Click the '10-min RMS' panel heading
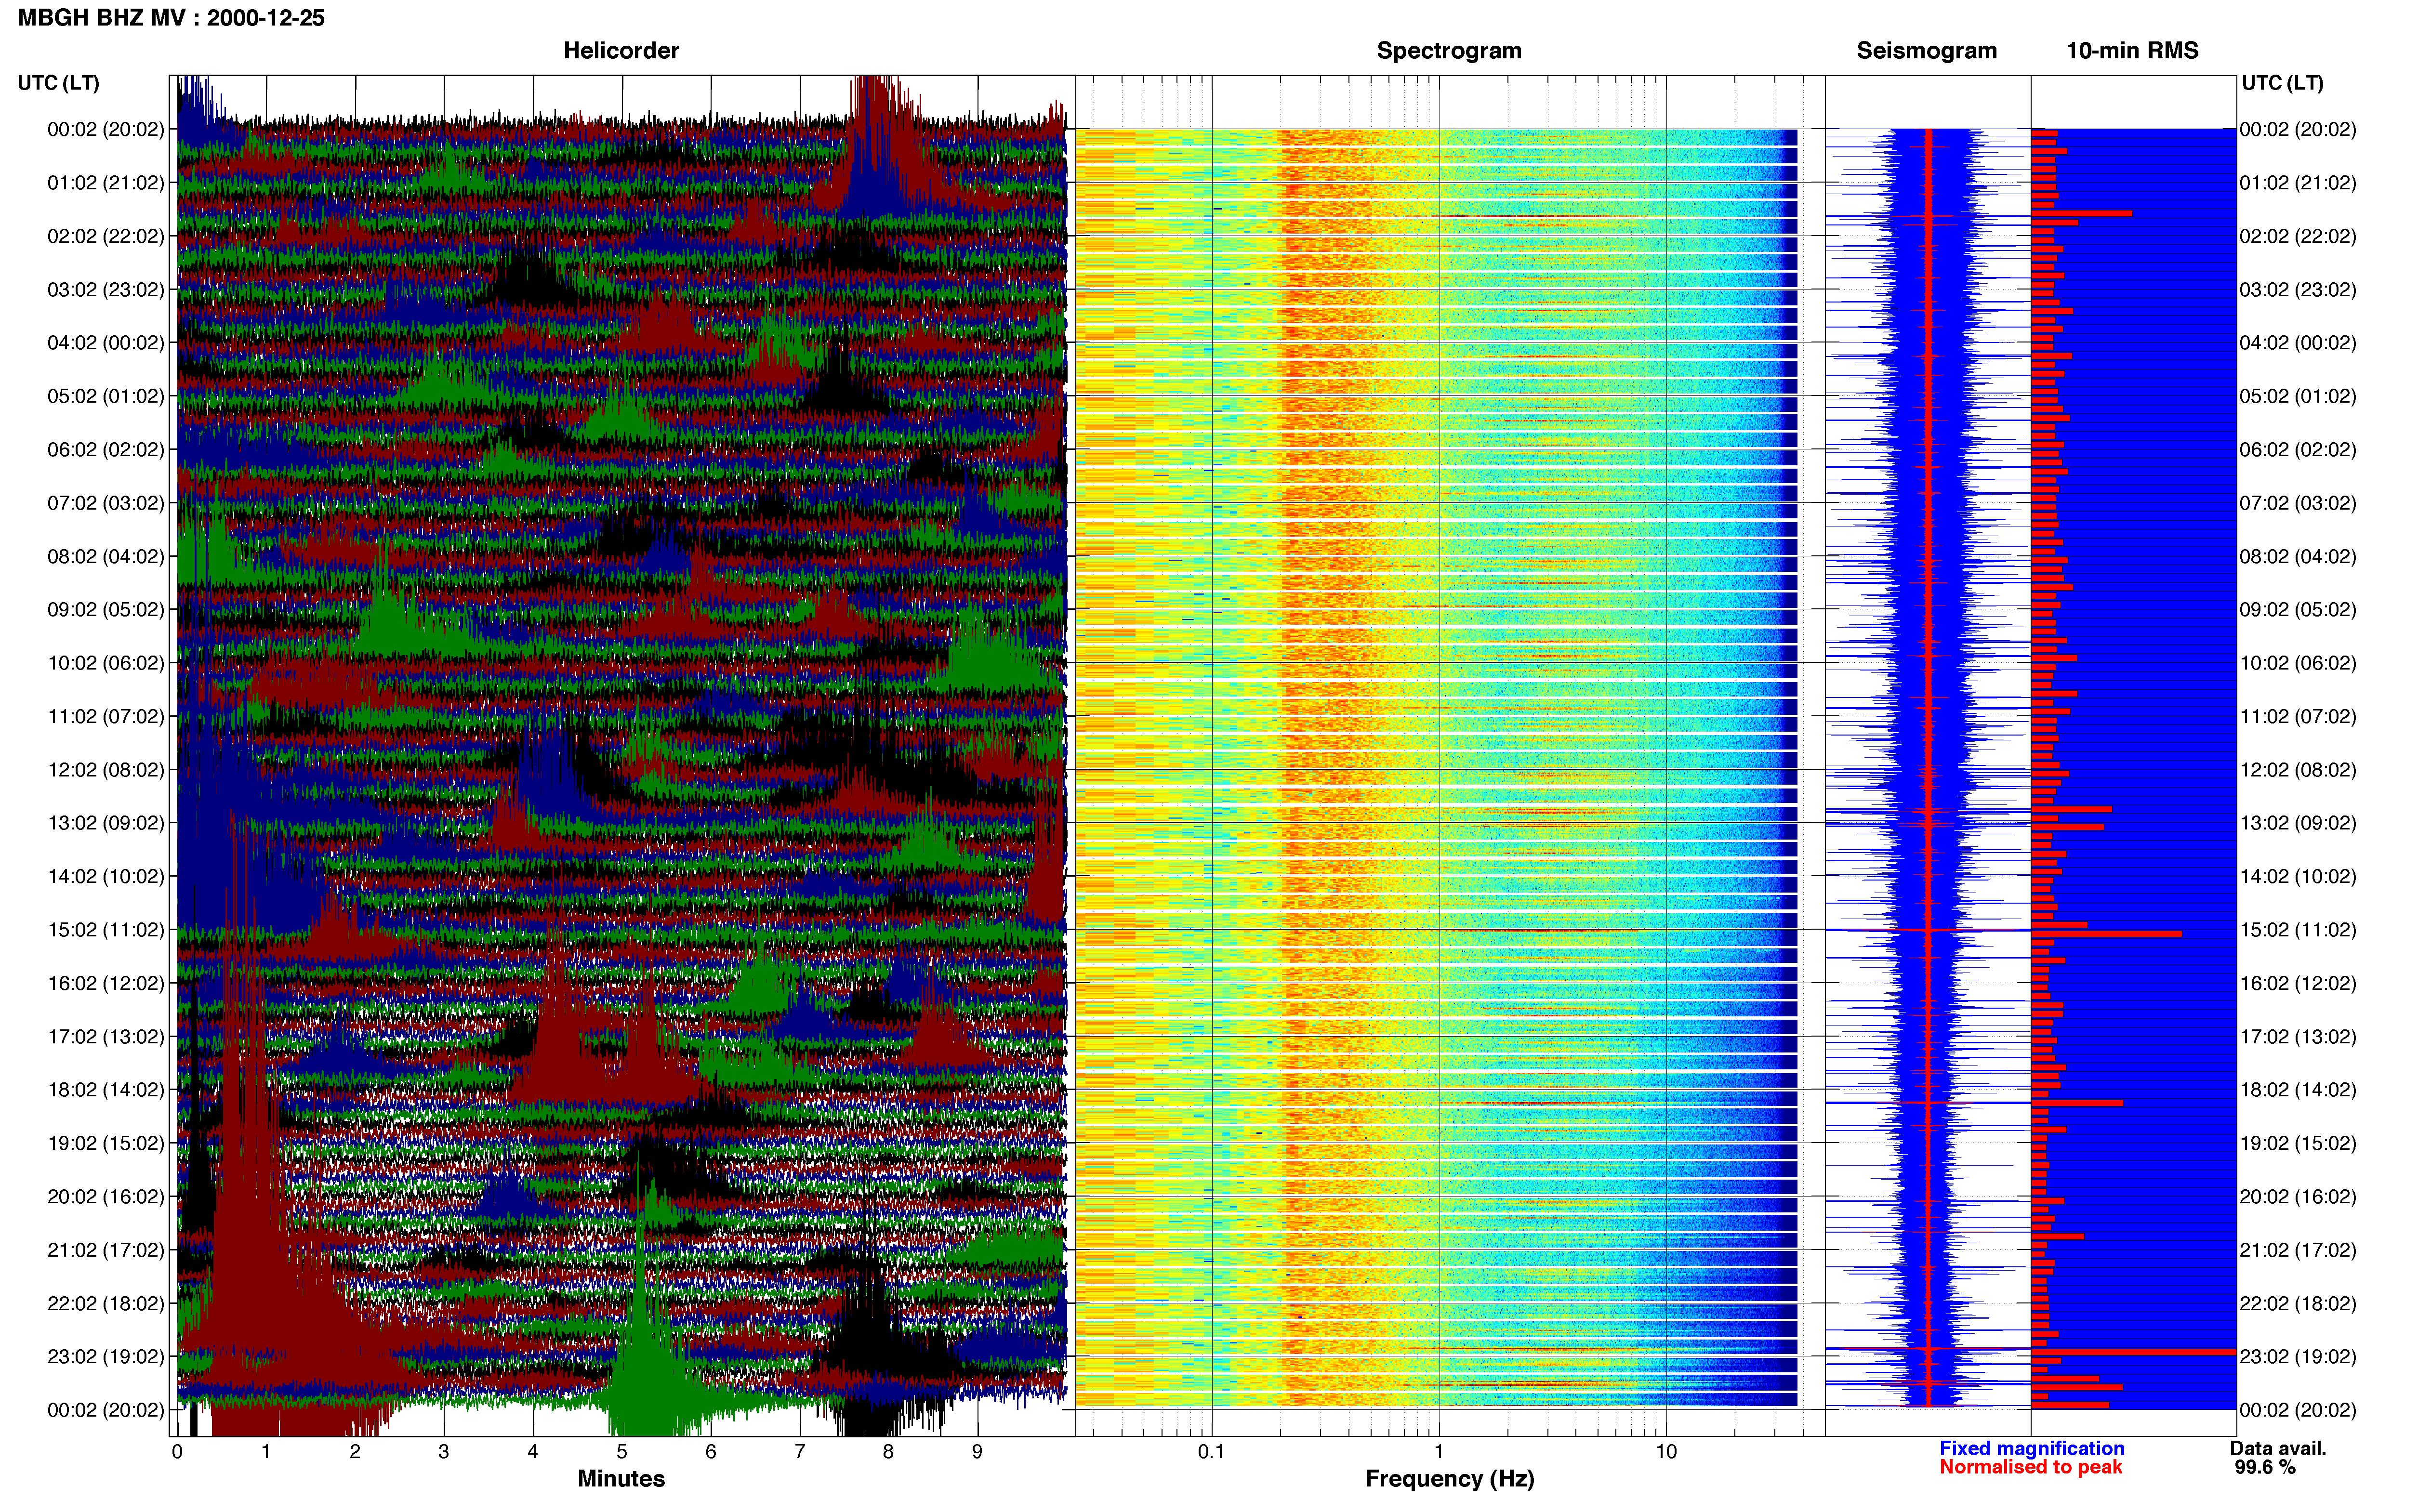This screenshot has height=1512, width=2418. pyautogui.click(x=2132, y=51)
